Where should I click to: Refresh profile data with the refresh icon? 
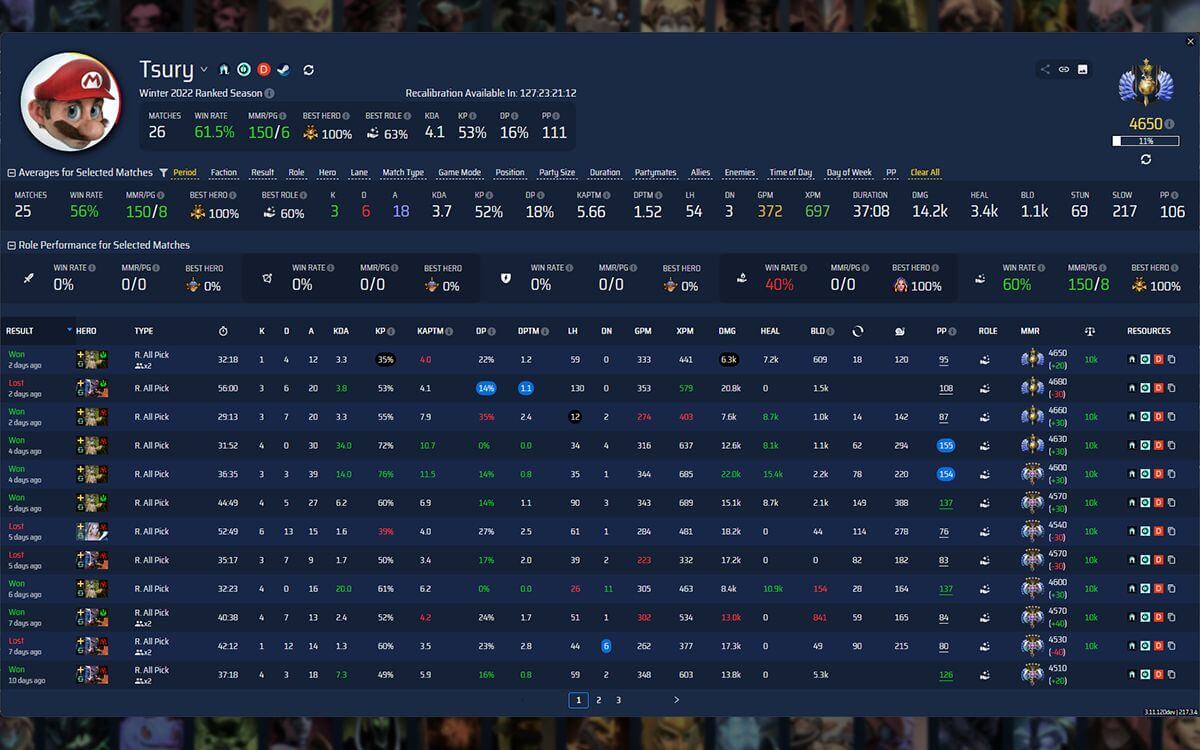point(308,69)
